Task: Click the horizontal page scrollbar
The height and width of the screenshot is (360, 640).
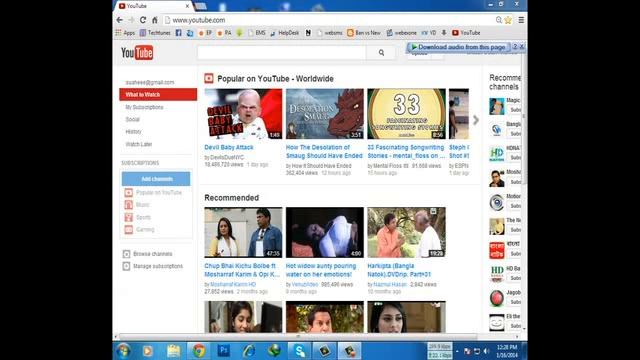Action: coord(298,337)
